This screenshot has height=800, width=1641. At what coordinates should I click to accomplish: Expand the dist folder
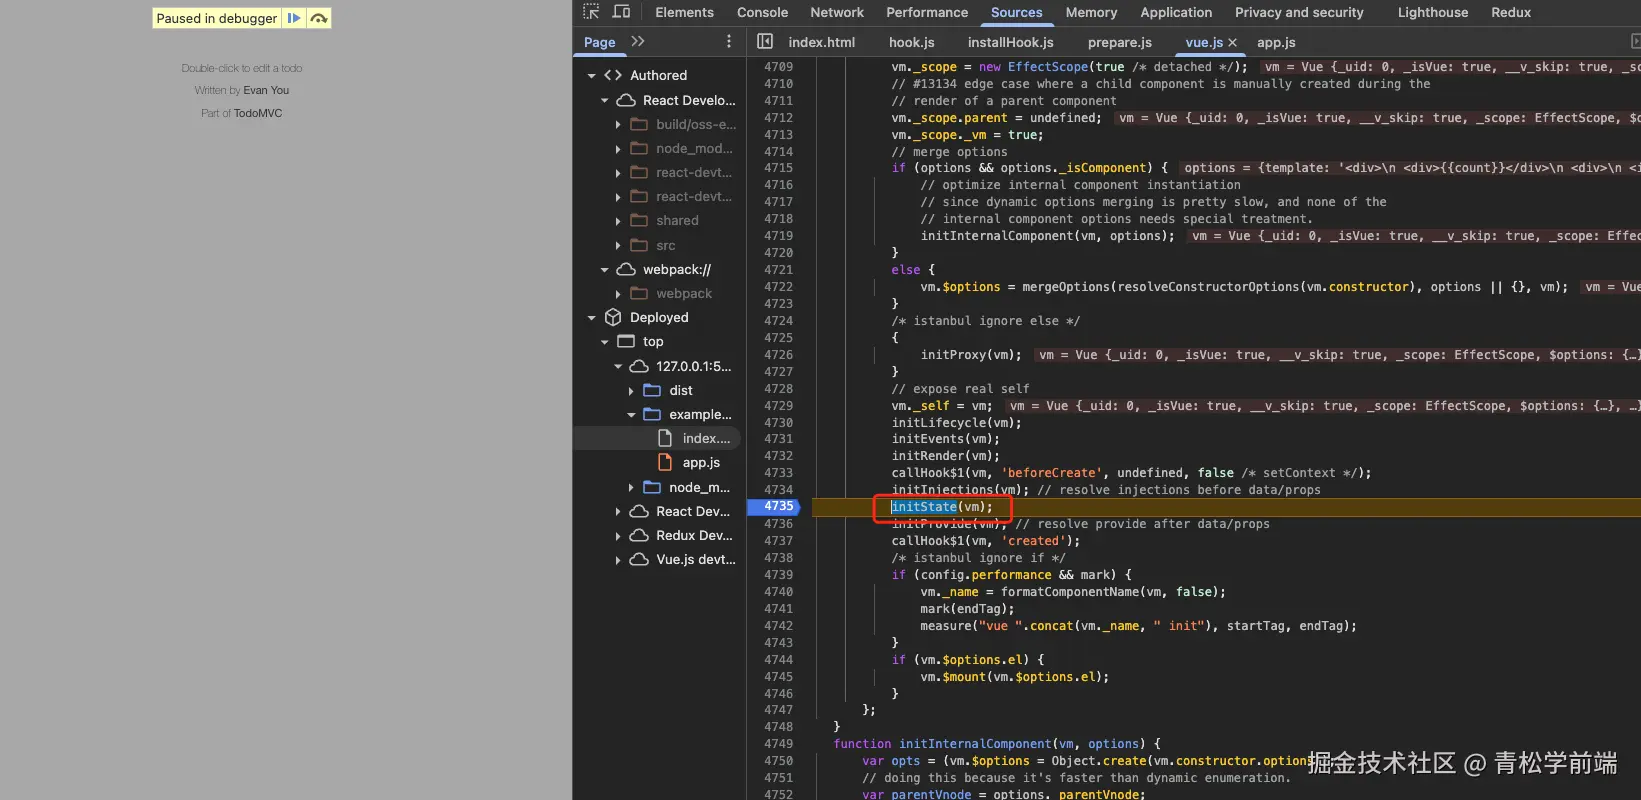coord(631,391)
